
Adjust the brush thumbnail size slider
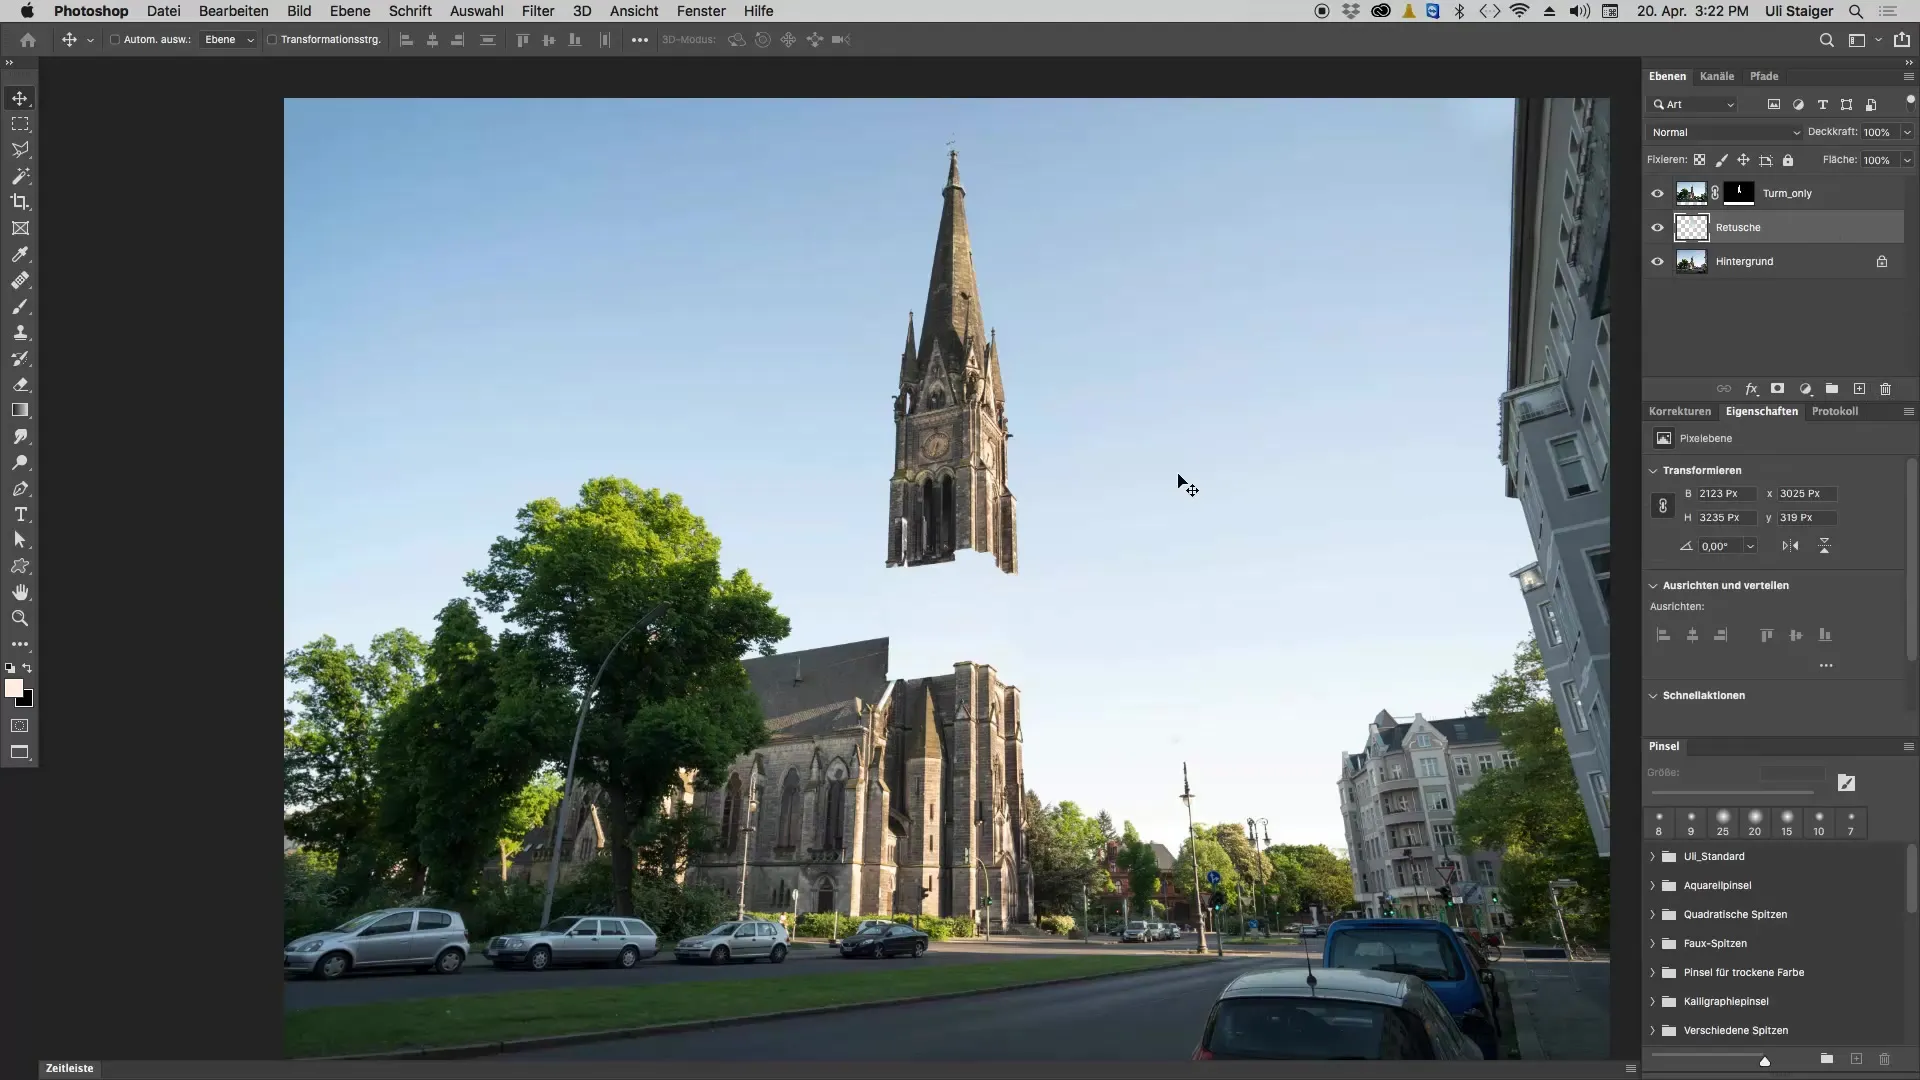pos(1764,1061)
